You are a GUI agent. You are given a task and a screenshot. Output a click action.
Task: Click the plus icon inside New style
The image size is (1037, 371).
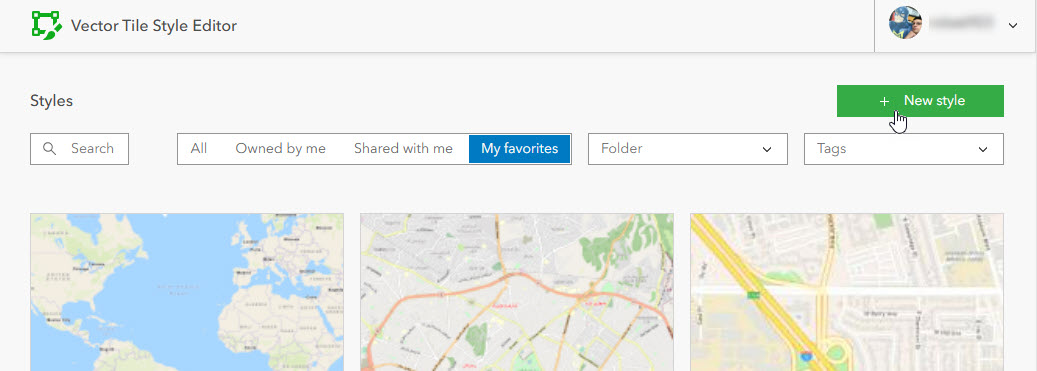click(x=884, y=101)
